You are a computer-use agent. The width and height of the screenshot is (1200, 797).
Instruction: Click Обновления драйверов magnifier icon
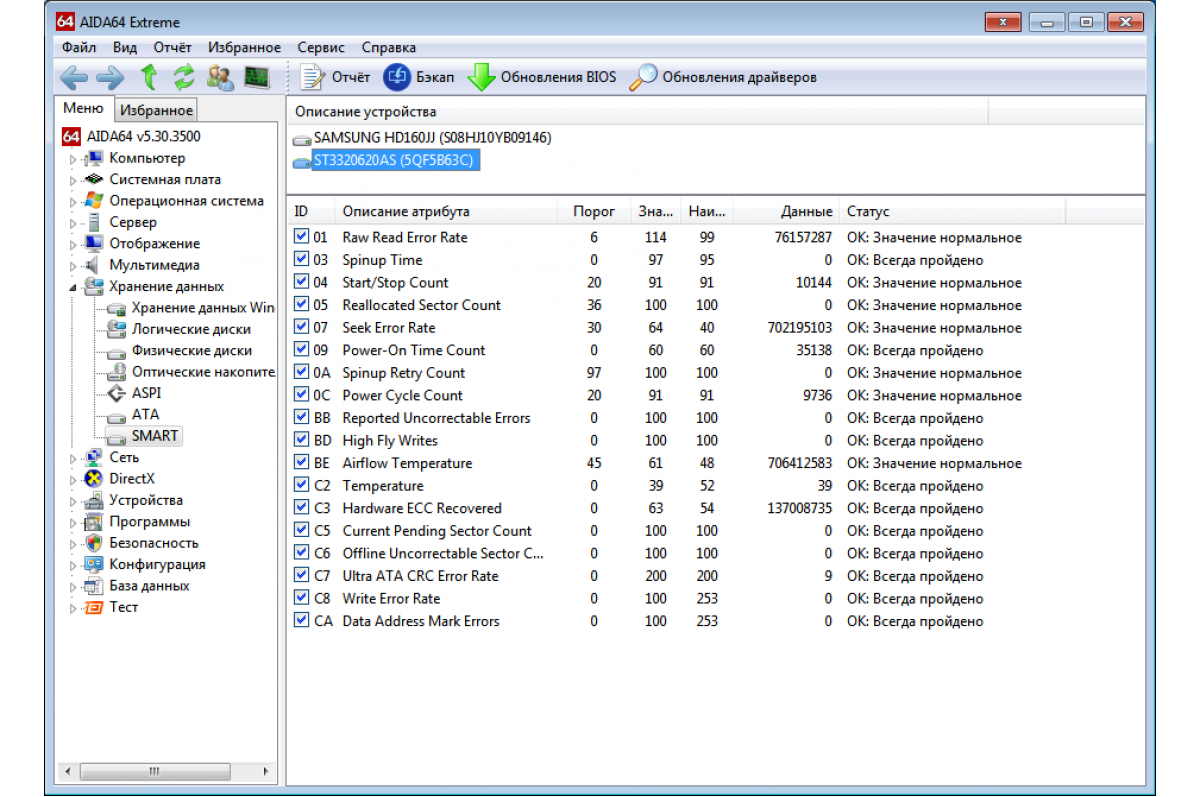click(x=643, y=77)
